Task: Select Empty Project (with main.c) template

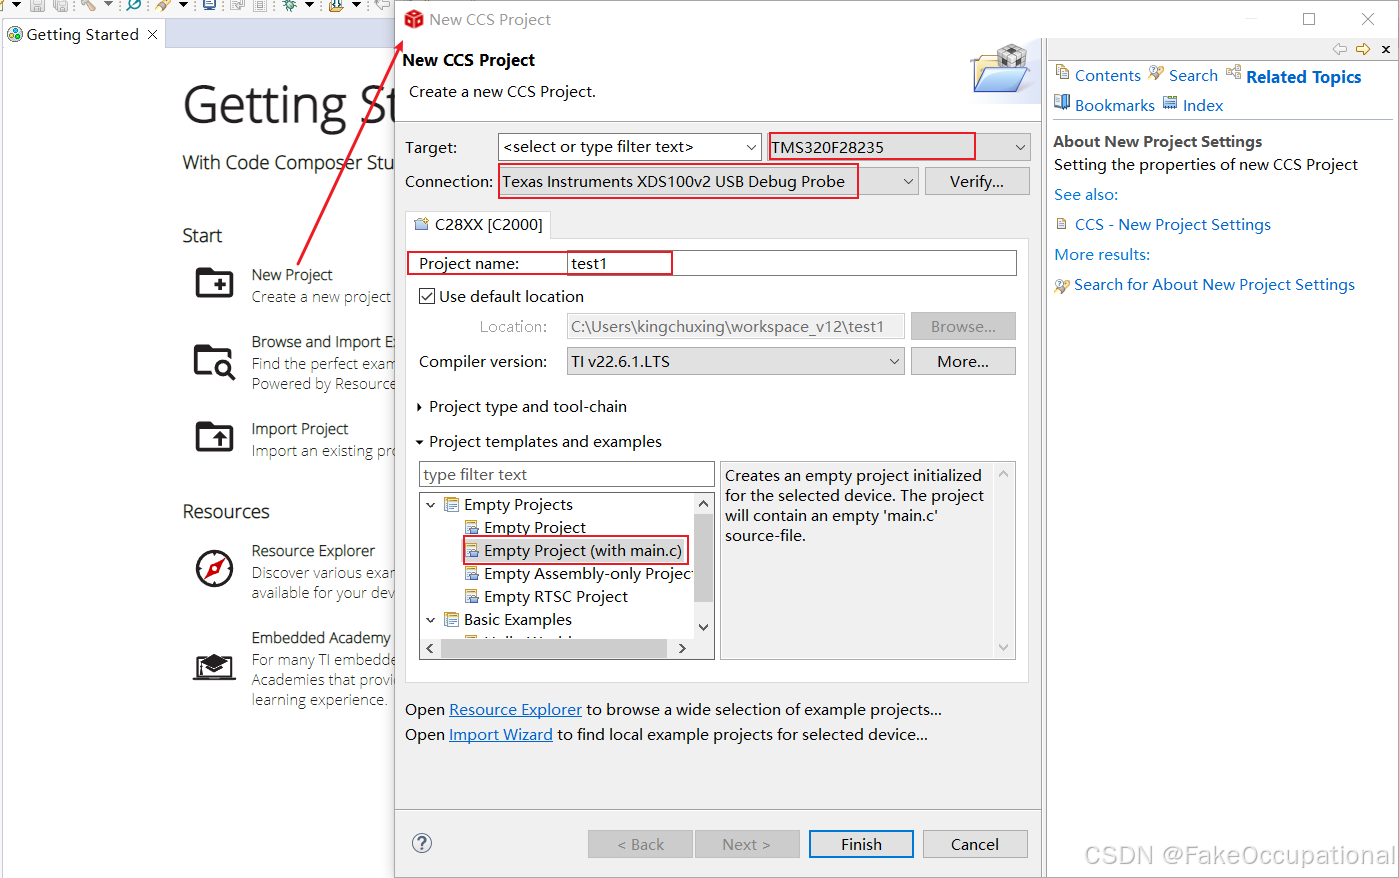Action: click(x=583, y=551)
